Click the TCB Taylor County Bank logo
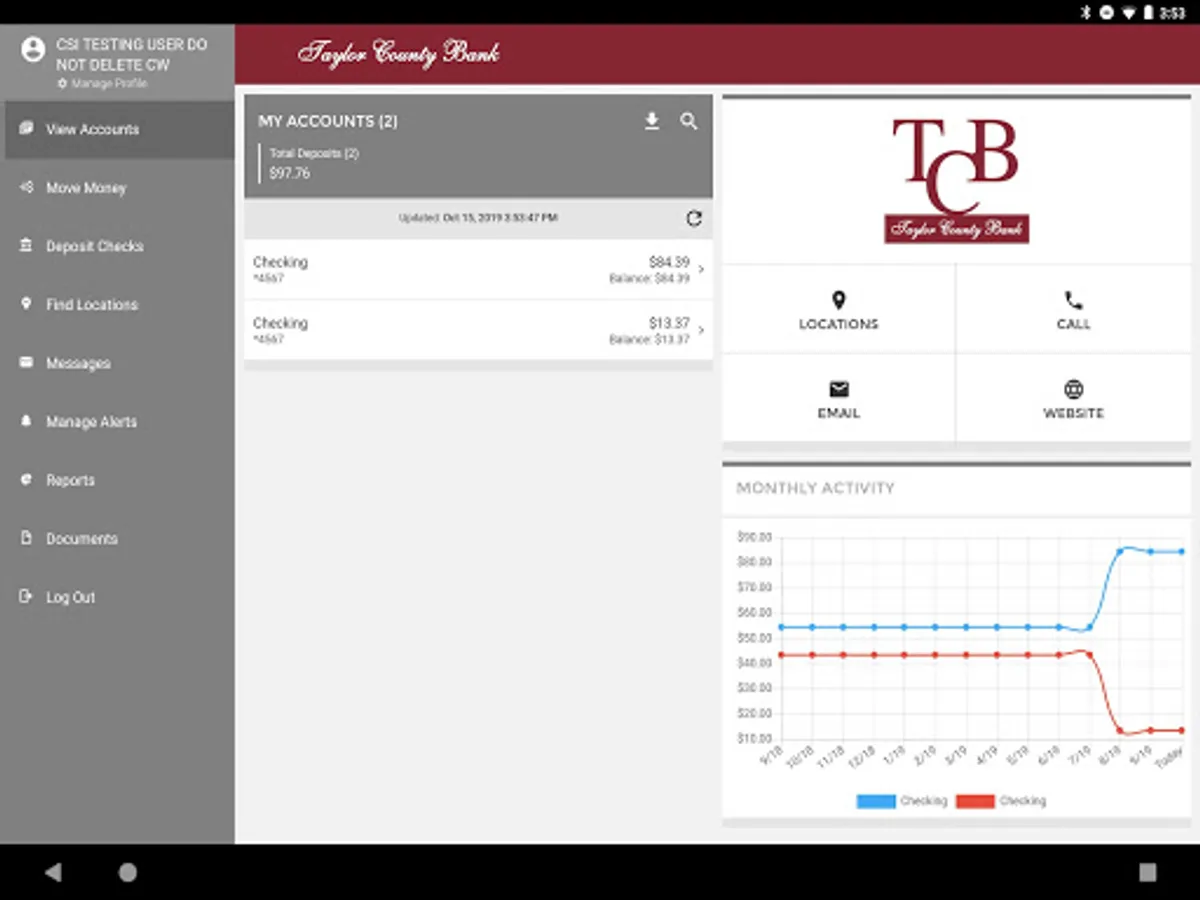 [x=957, y=180]
